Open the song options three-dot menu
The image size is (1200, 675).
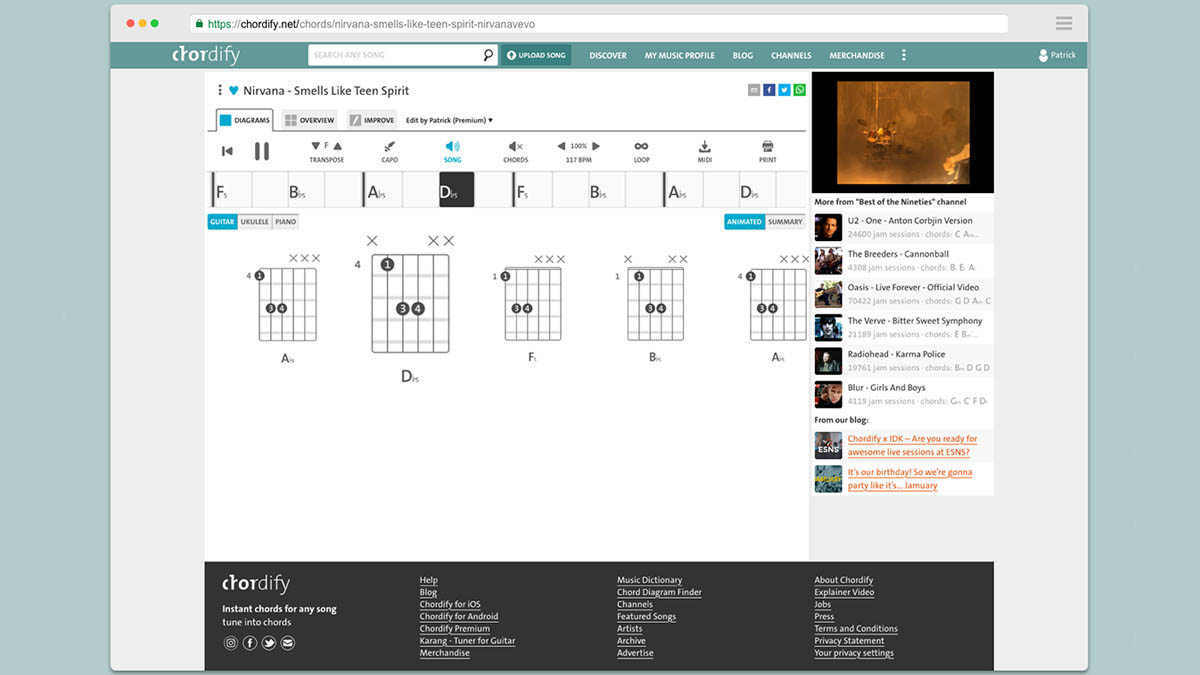tap(220, 90)
